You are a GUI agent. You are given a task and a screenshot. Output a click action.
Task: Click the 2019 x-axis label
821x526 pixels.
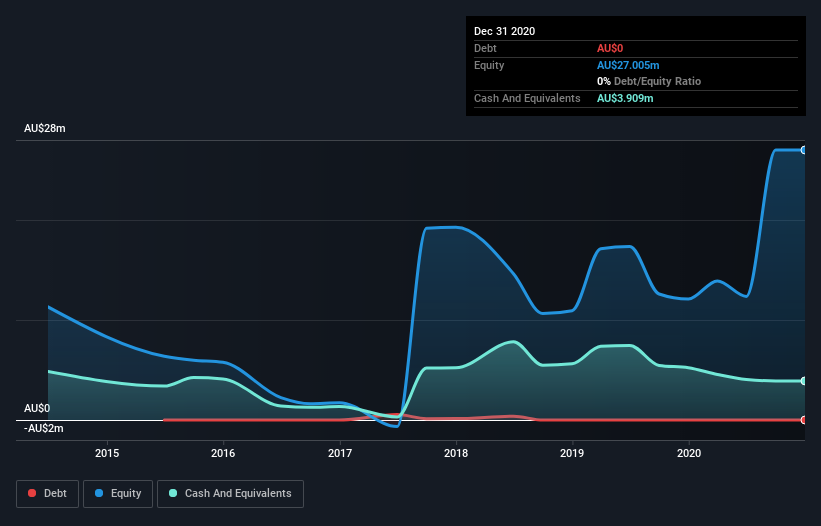572,453
